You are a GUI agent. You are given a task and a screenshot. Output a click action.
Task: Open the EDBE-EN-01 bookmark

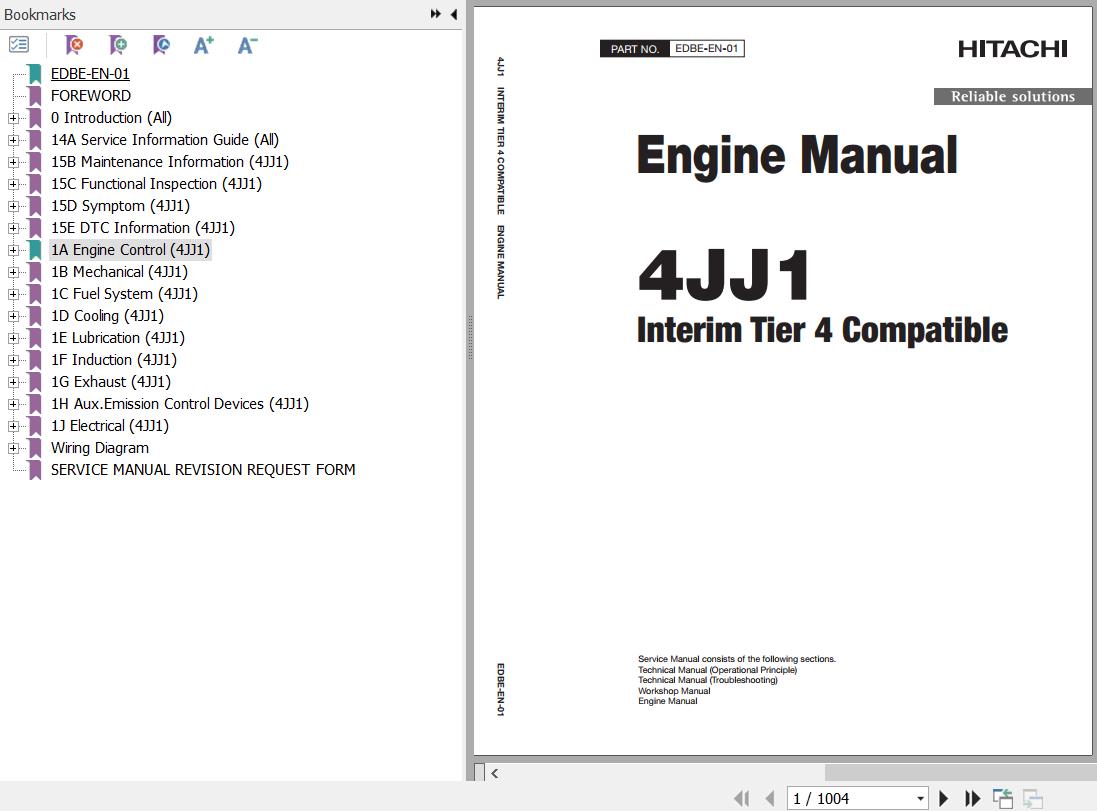tap(90, 73)
